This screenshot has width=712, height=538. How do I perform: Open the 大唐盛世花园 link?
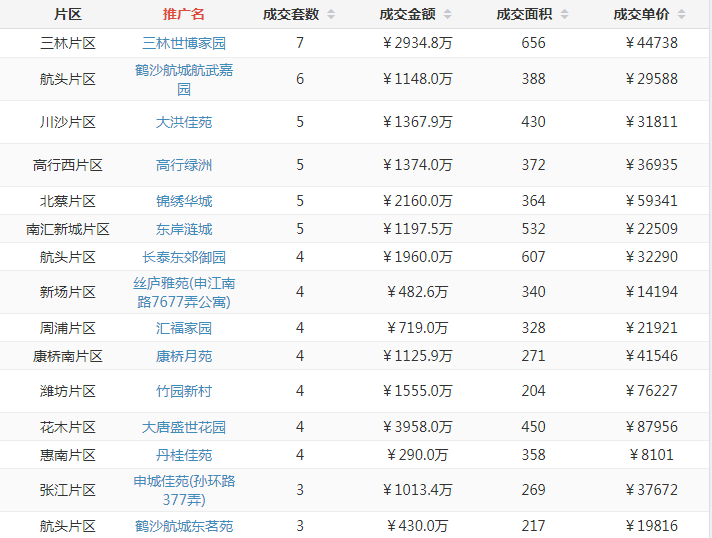pyautogui.click(x=184, y=427)
